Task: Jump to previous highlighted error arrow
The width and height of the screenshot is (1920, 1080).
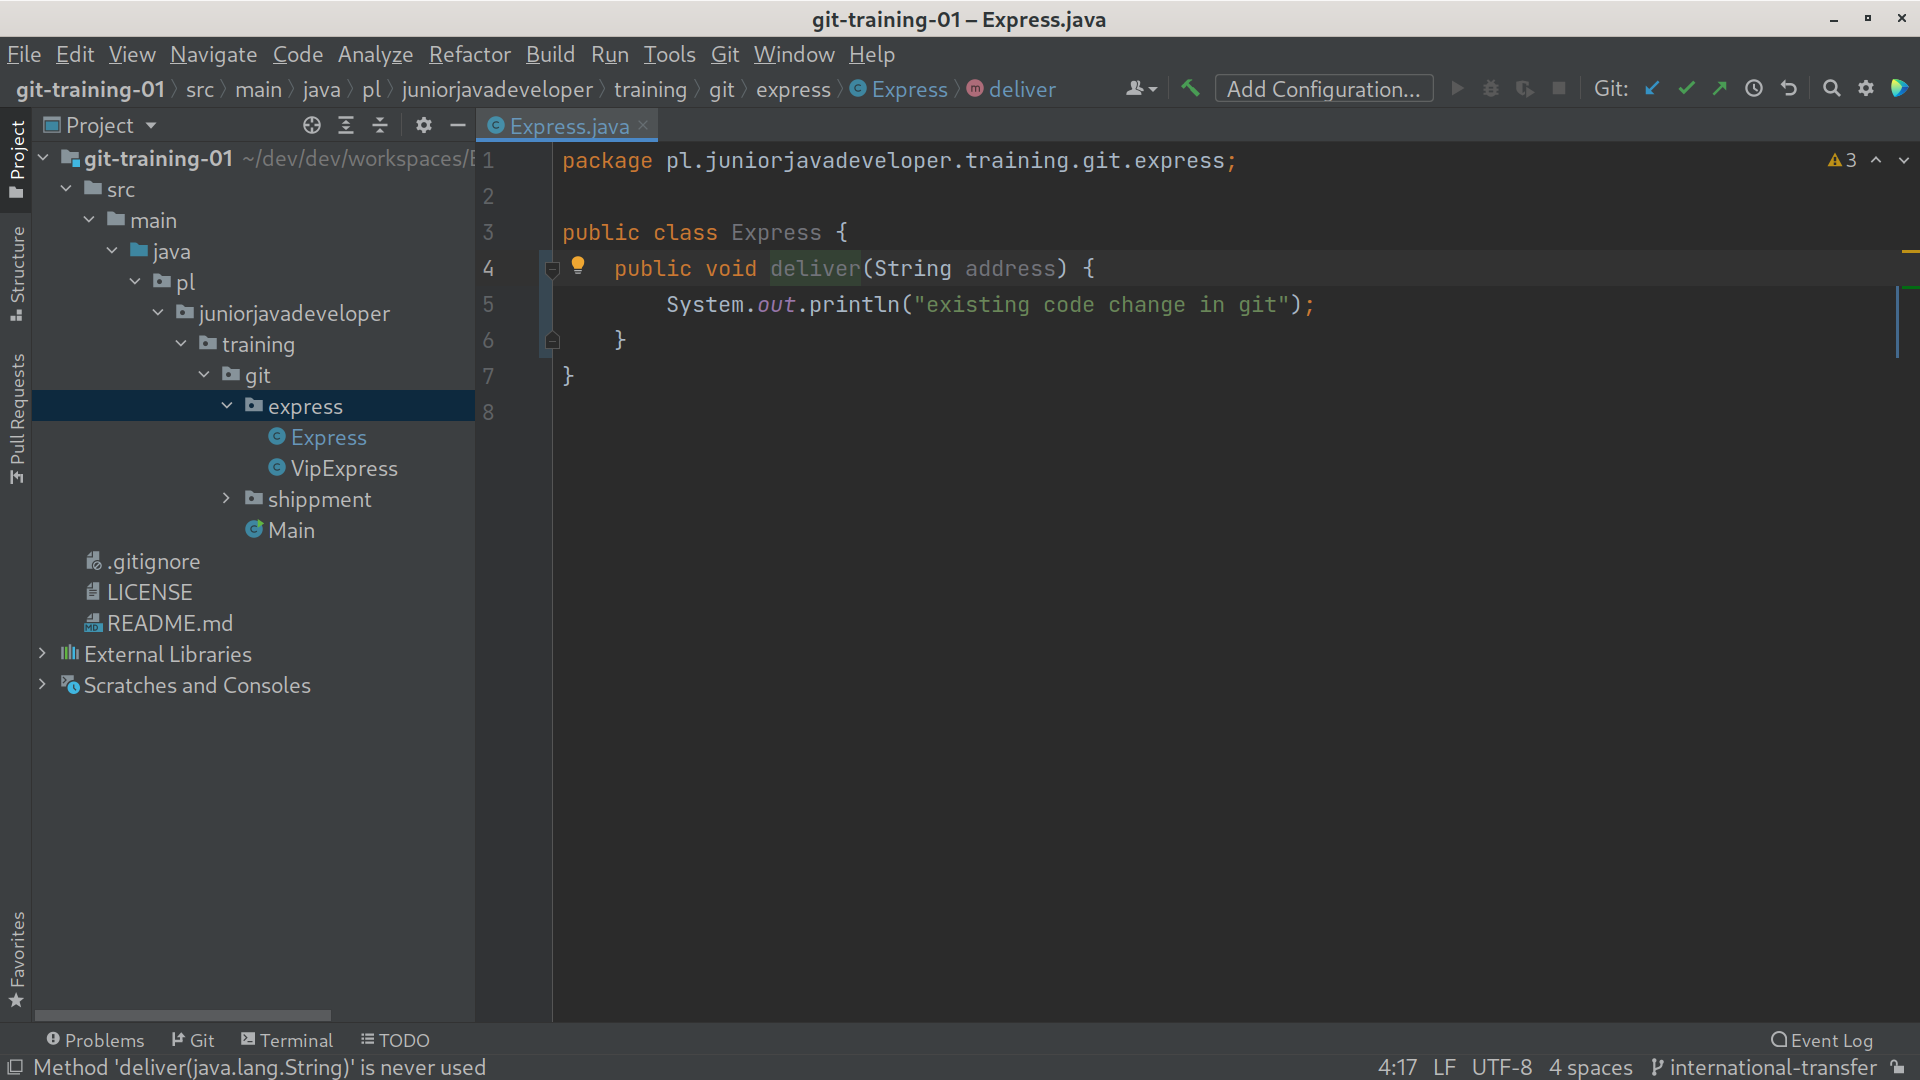Action: point(1876,160)
